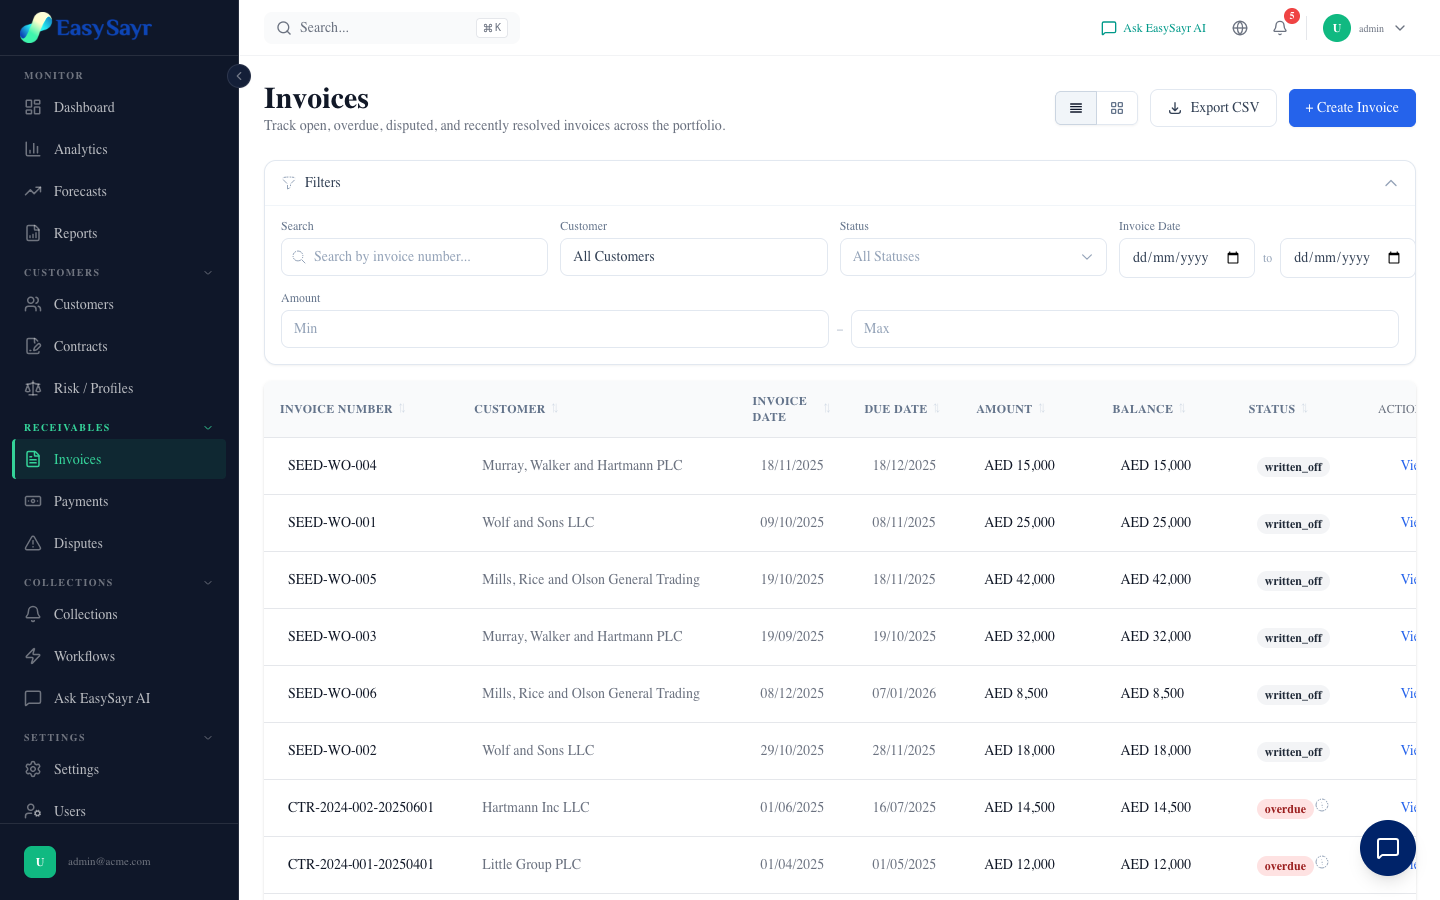
Task: Click the Create Invoice button
Action: [1351, 108]
